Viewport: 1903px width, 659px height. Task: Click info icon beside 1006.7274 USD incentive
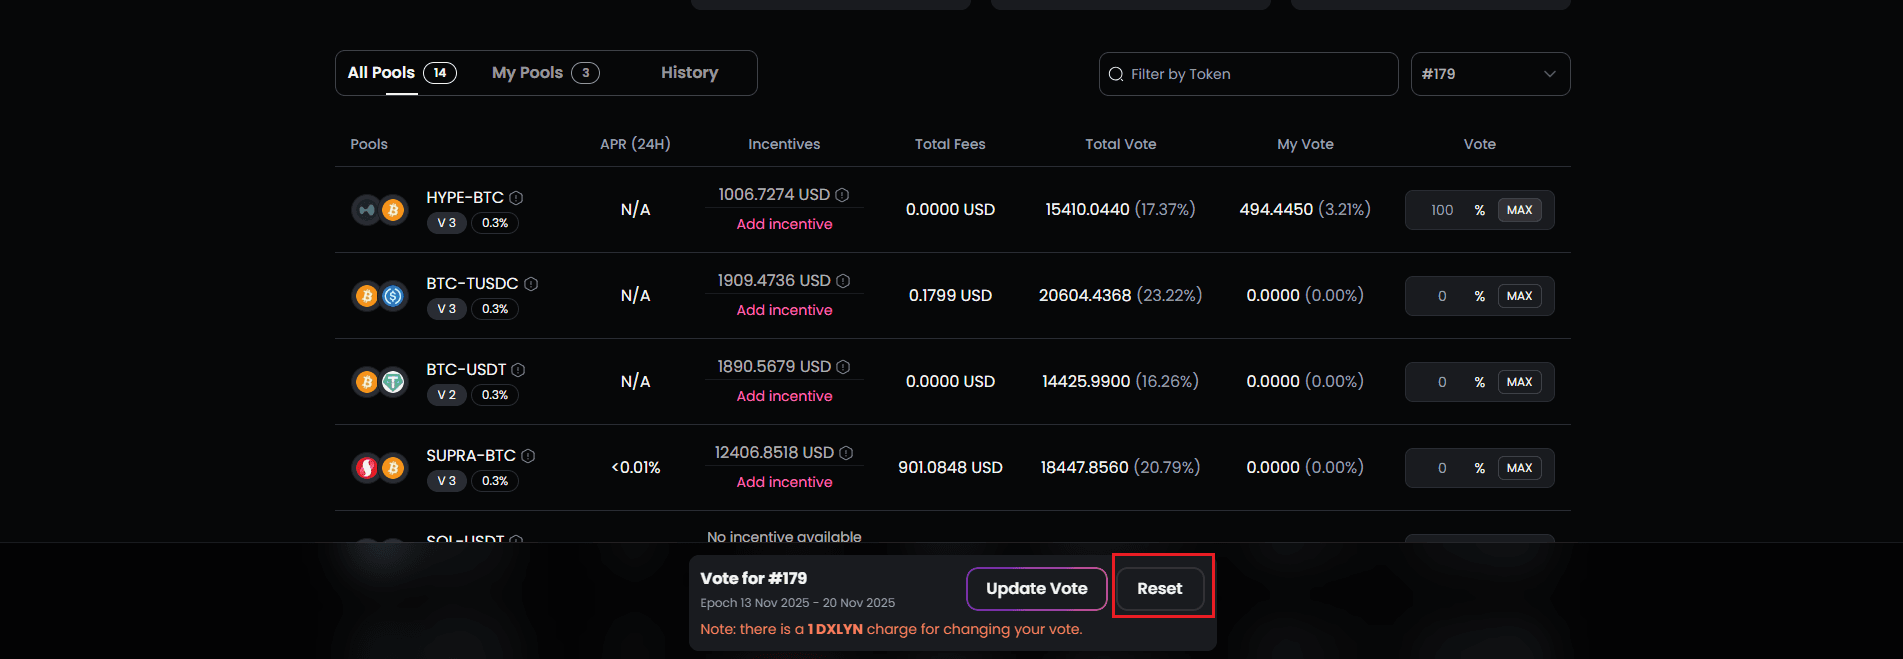842,195
